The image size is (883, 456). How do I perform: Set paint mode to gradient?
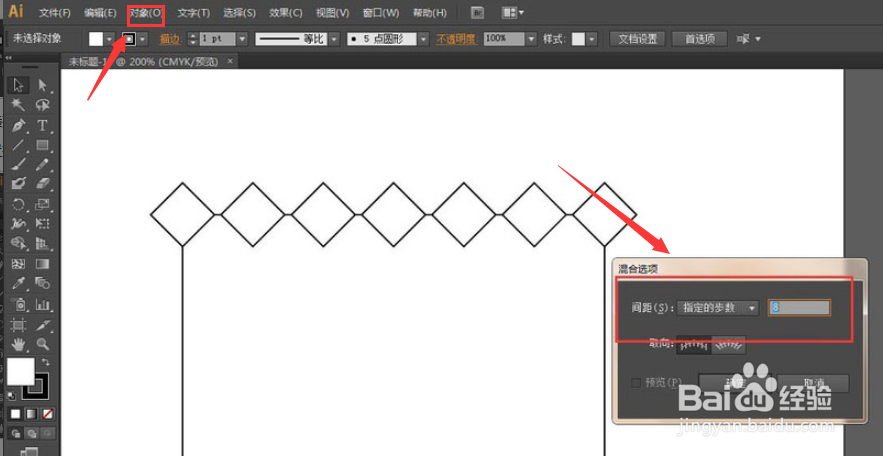(32, 414)
